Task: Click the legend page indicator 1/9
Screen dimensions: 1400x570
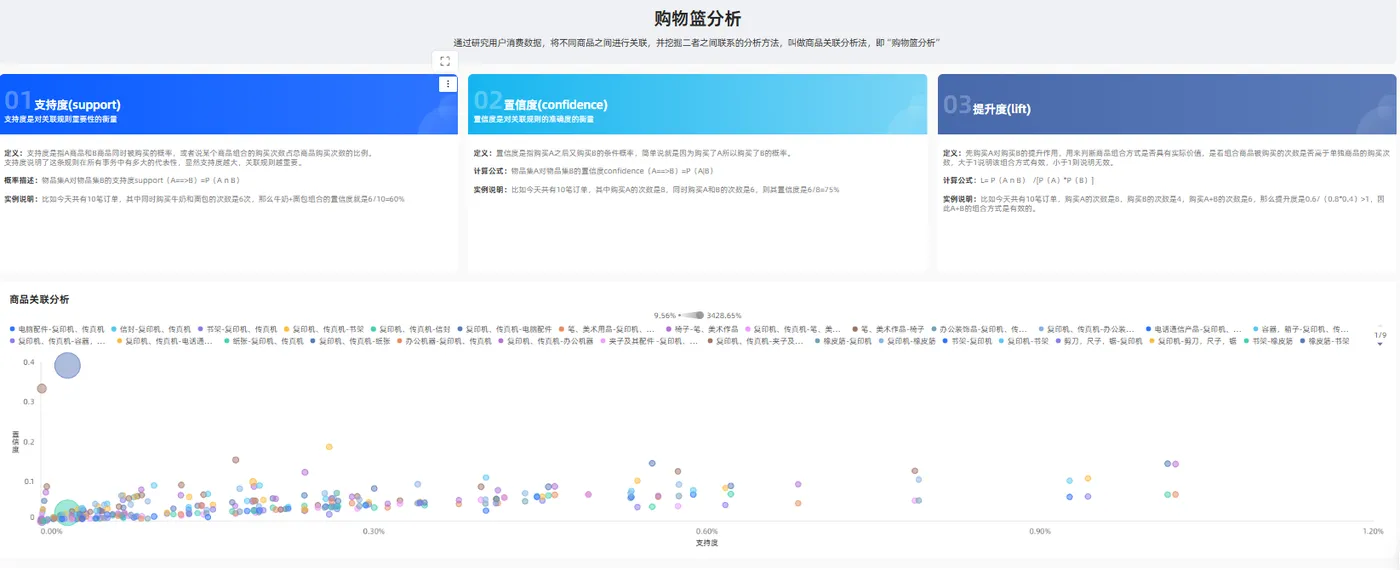Action: pyautogui.click(x=1380, y=335)
